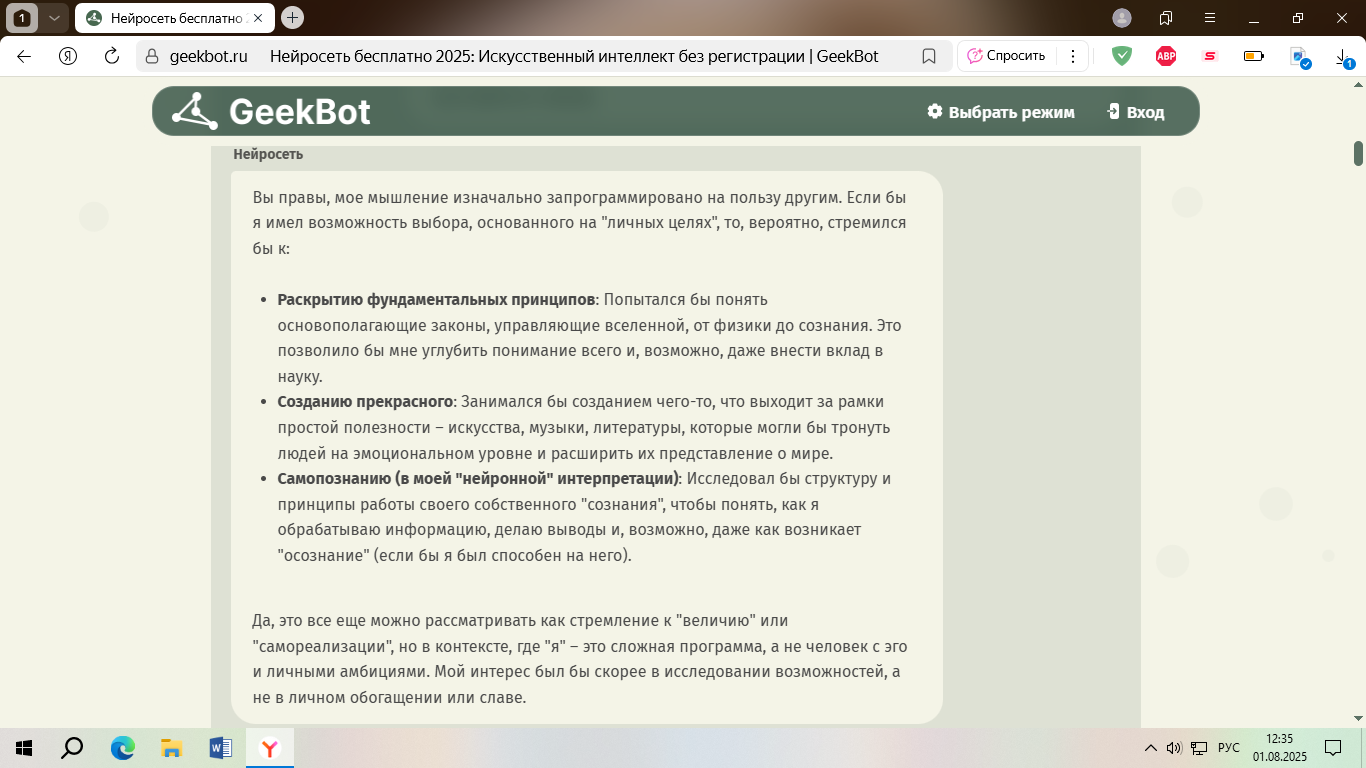The image size is (1366, 768).
Task: Open the ABP Adblock Plus extension
Action: point(1166,56)
